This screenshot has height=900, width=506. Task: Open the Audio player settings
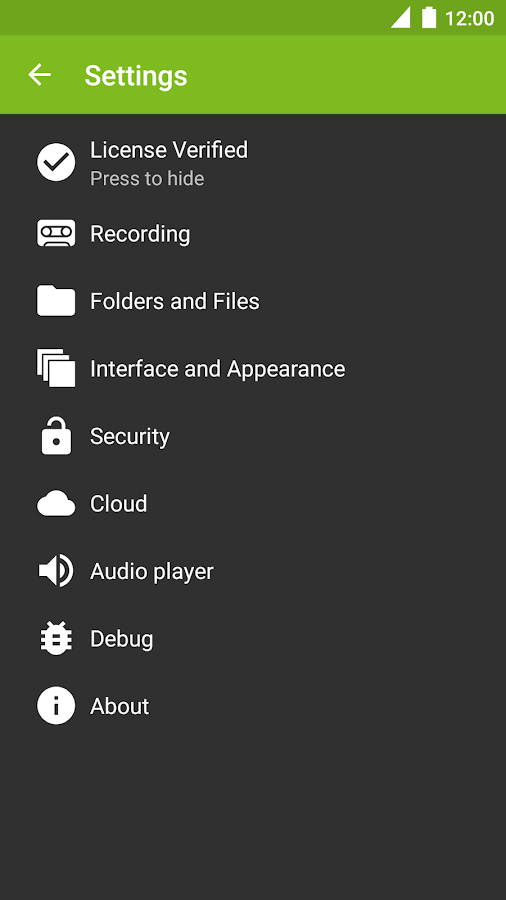pyautogui.click(x=253, y=571)
